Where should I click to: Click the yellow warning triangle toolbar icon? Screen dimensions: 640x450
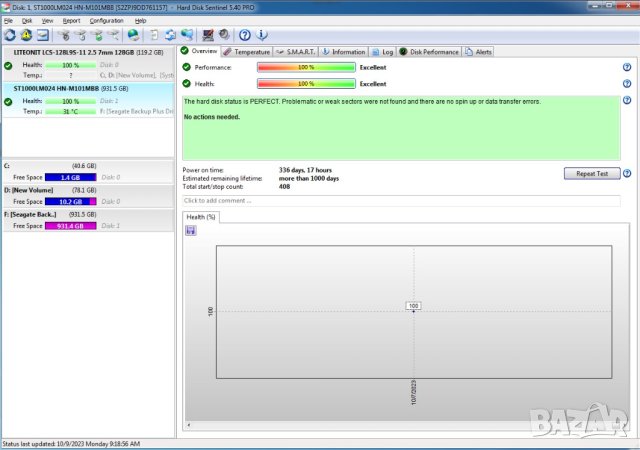point(26,35)
